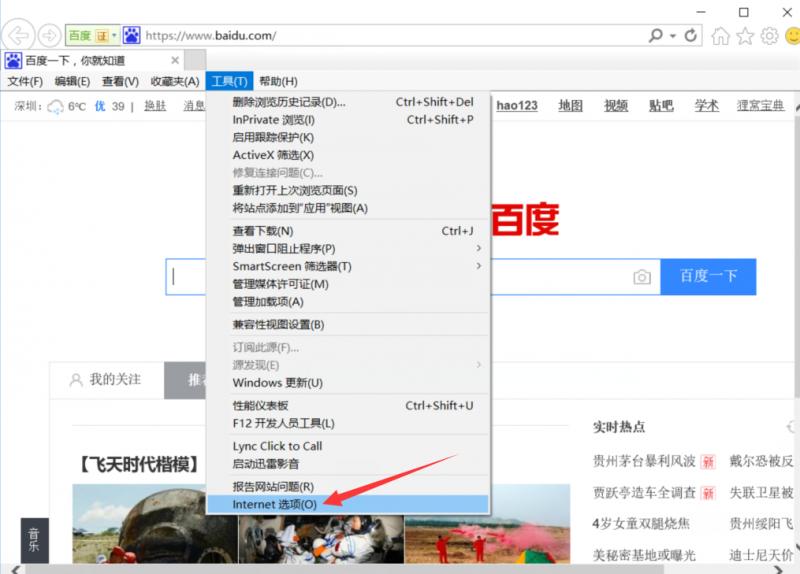Choose 重新打开上次浏览页面(S)

[348, 190]
